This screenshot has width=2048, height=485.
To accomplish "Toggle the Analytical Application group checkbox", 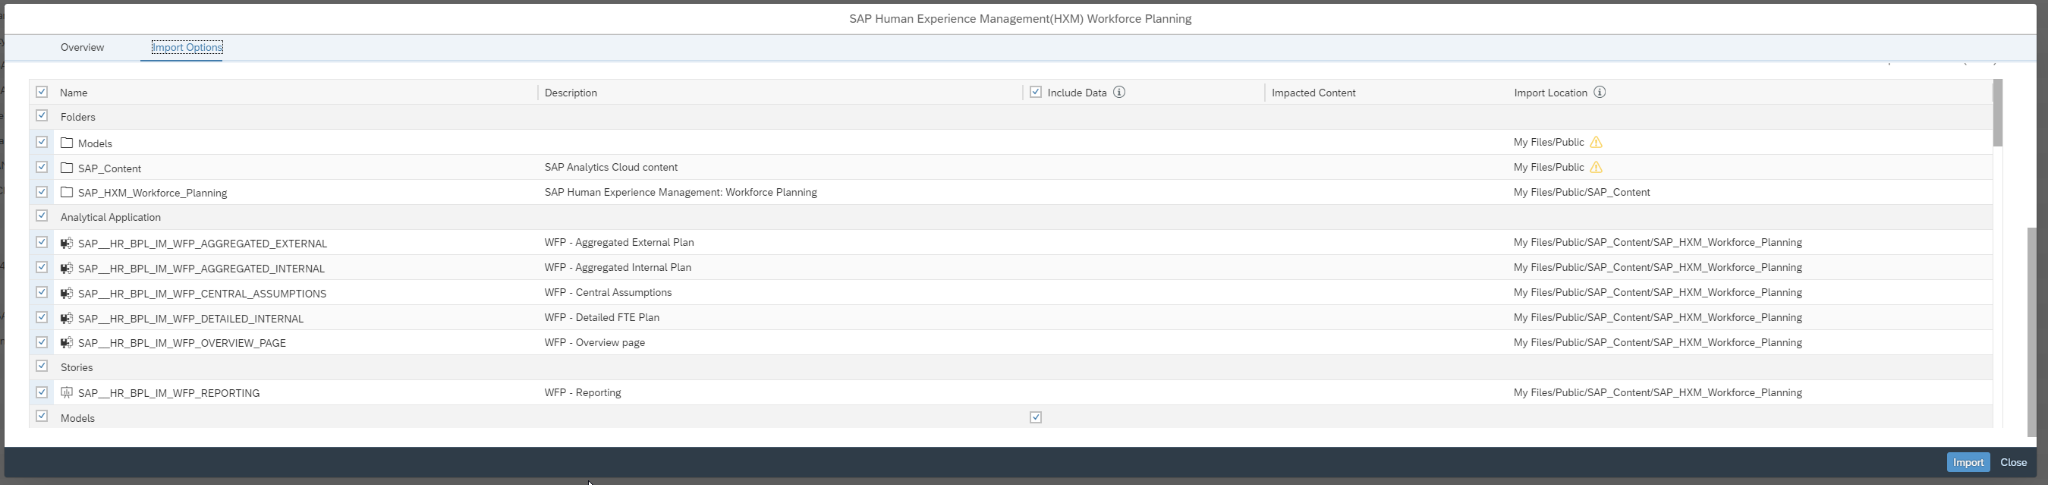I will 42,216.
